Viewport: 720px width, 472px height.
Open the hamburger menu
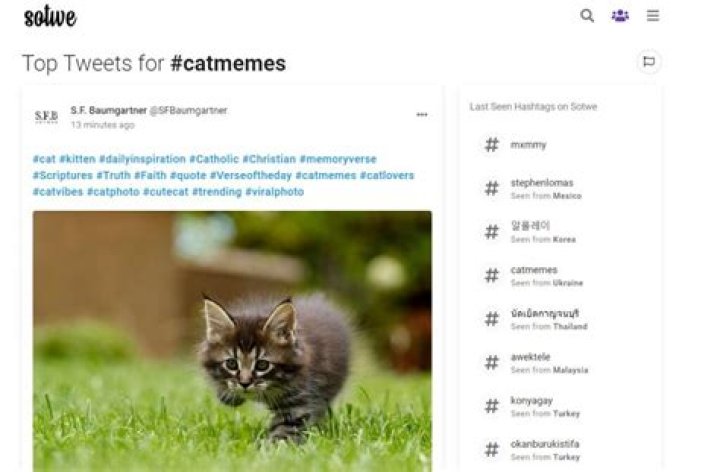click(x=653, y=16)
